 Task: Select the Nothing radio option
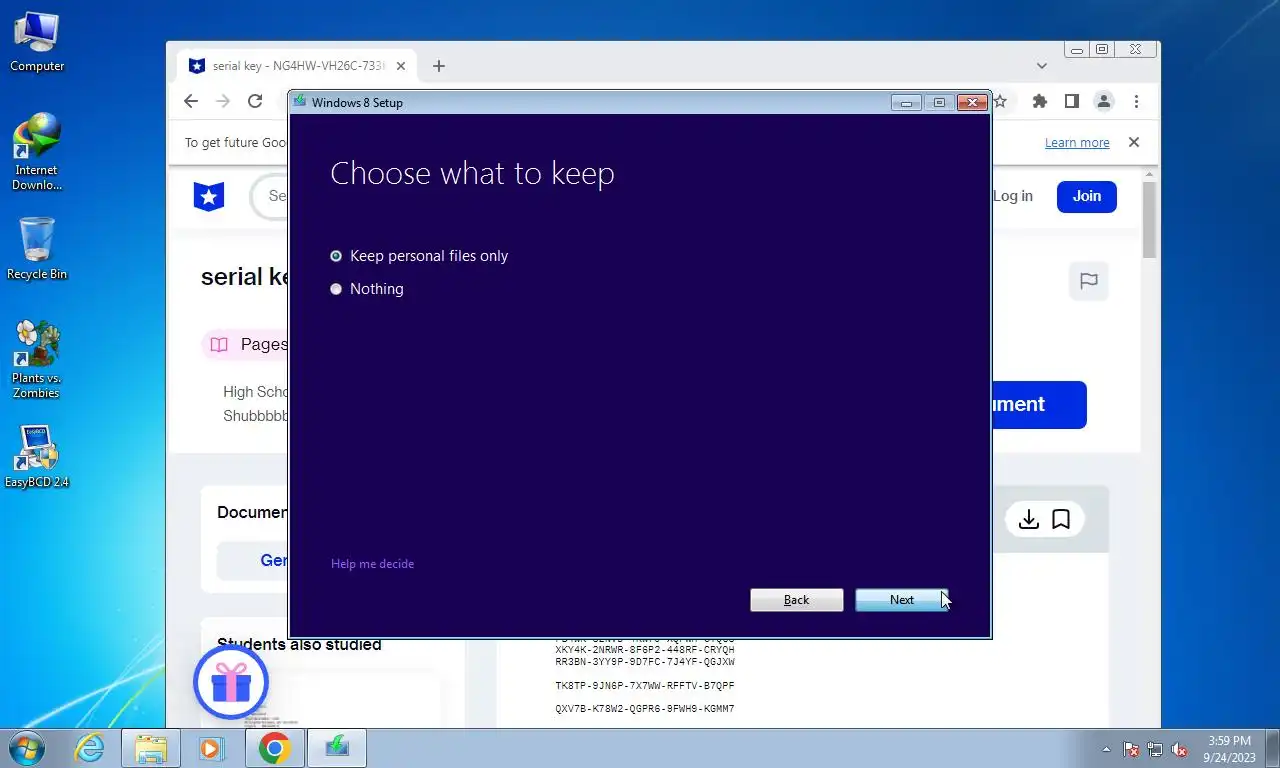[367, 289]
